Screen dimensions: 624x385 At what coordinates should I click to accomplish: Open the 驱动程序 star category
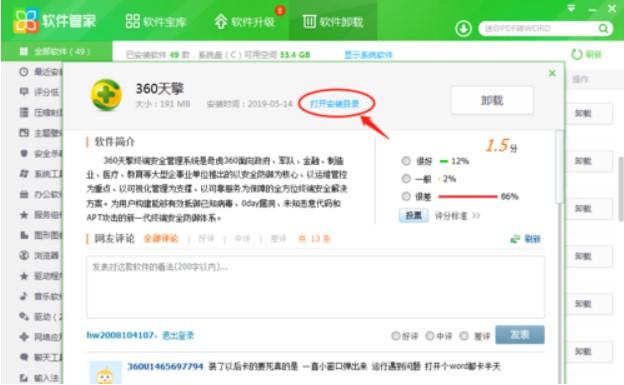click(x=40, y=276)
